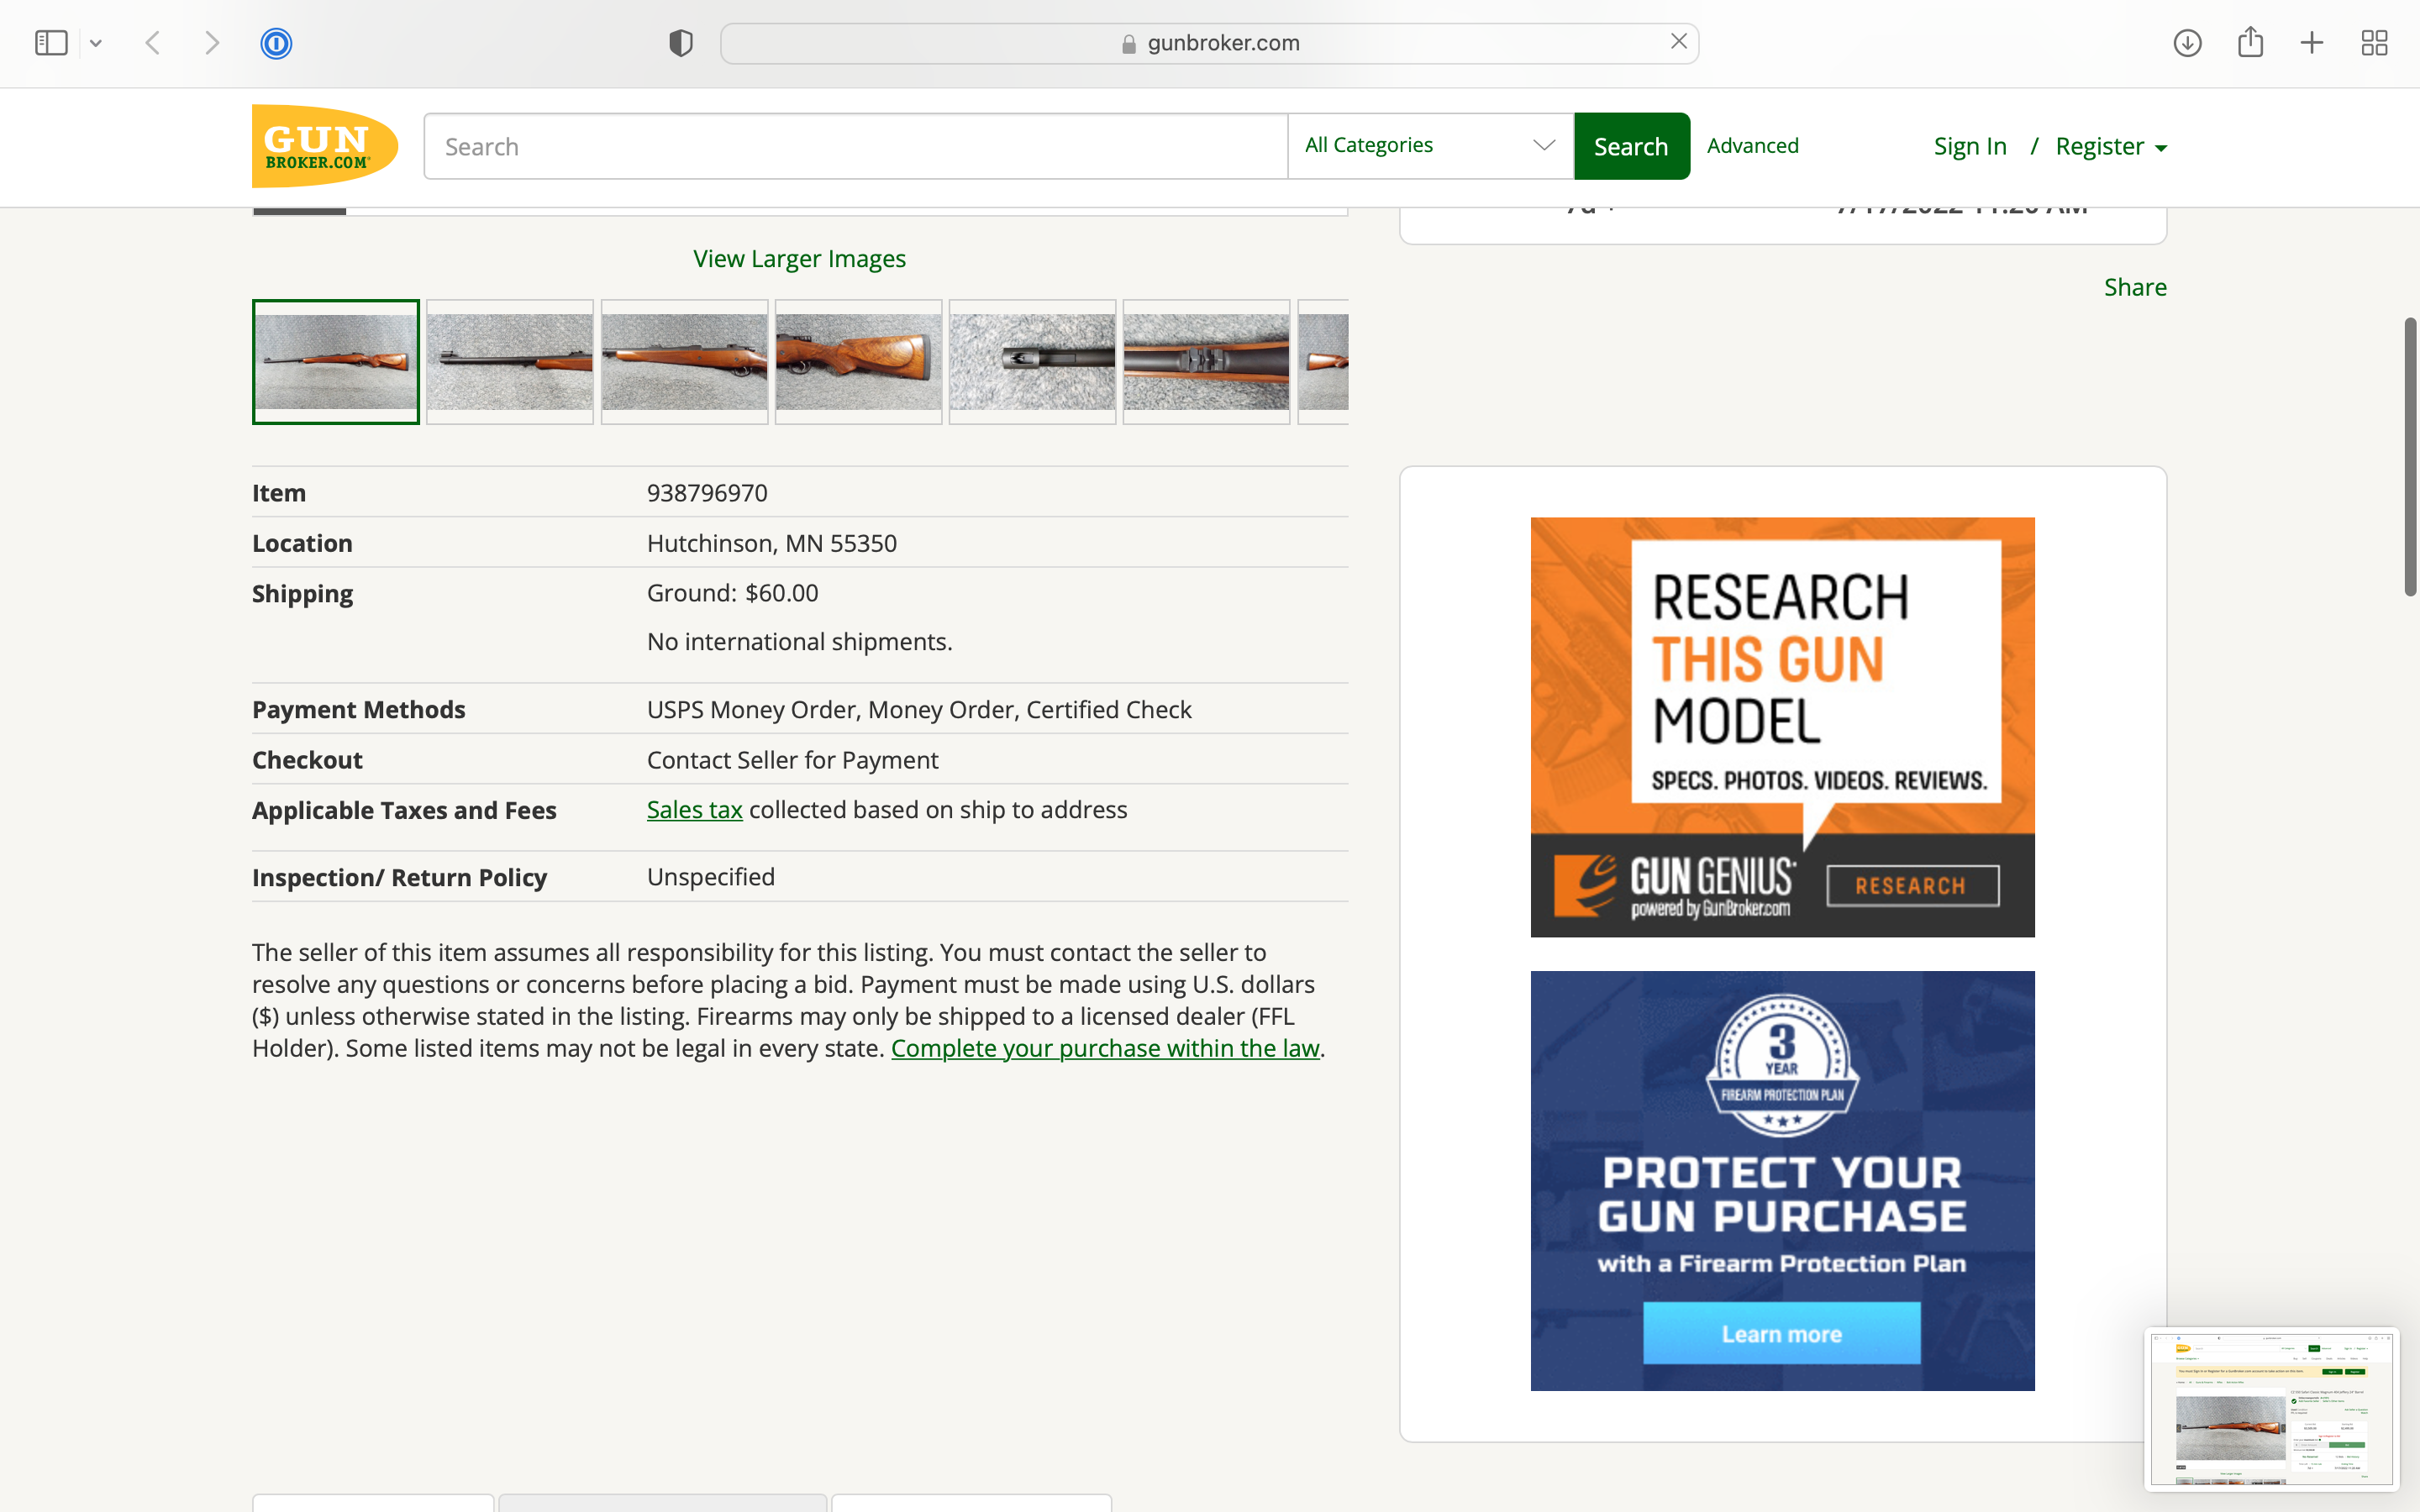
Task: Go forward with the forward arrow
Action: [212, 43]
